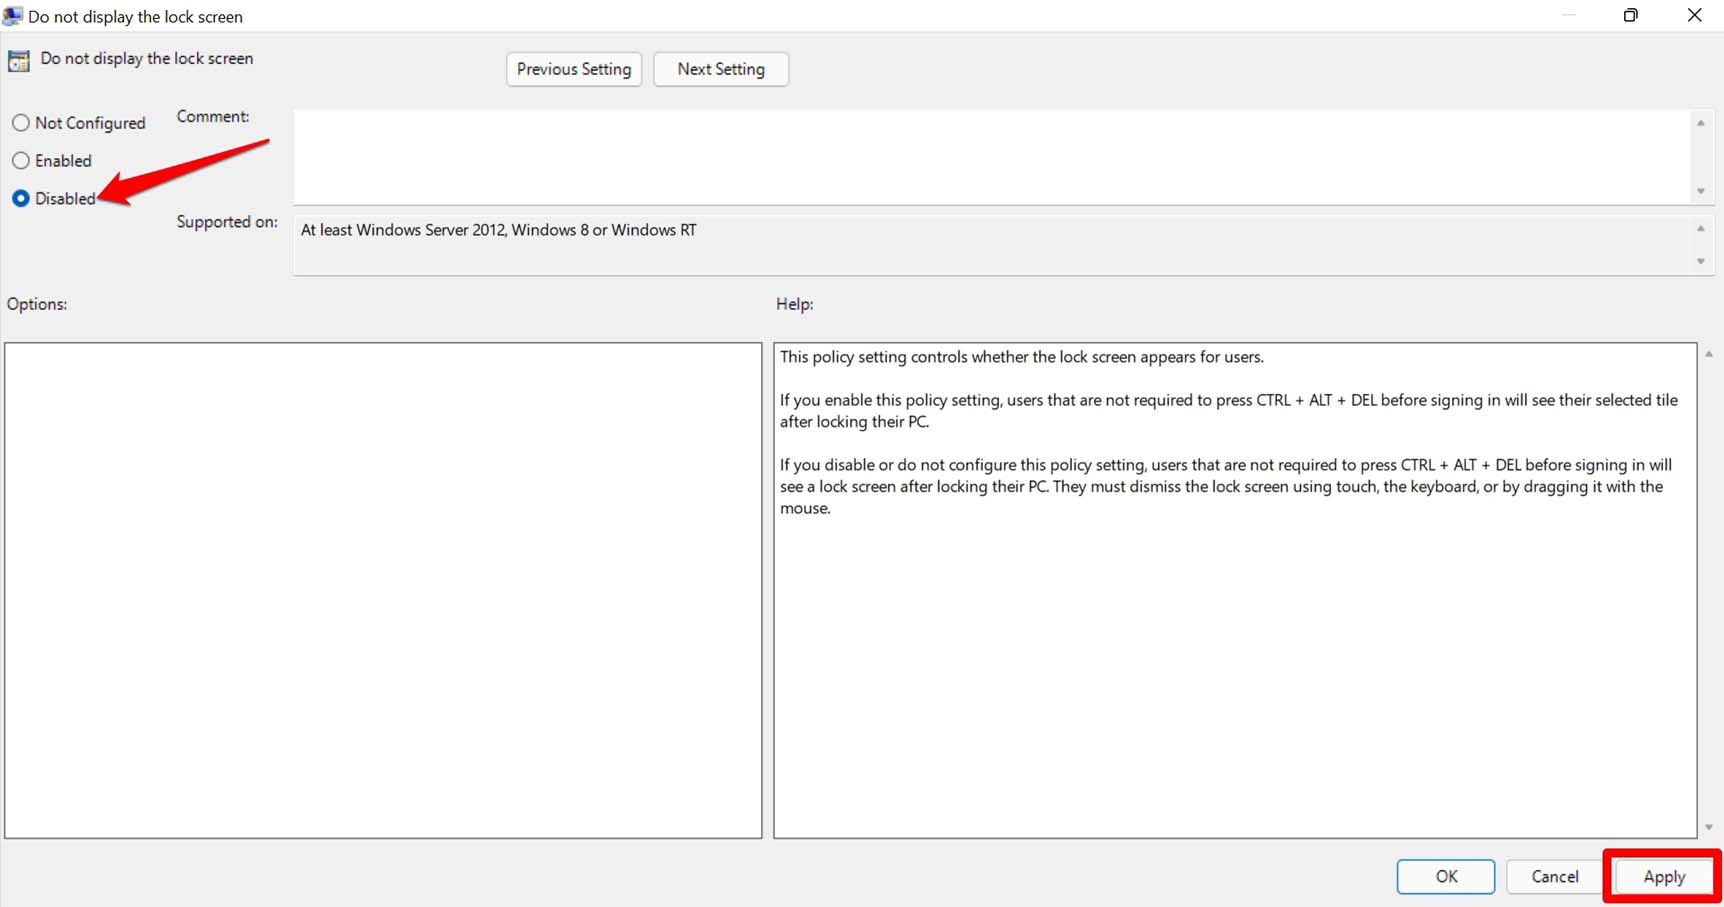Click the 'Supported on:' label
The image size is (1724, 907).
pyautogui.click(x=227, y=222)
